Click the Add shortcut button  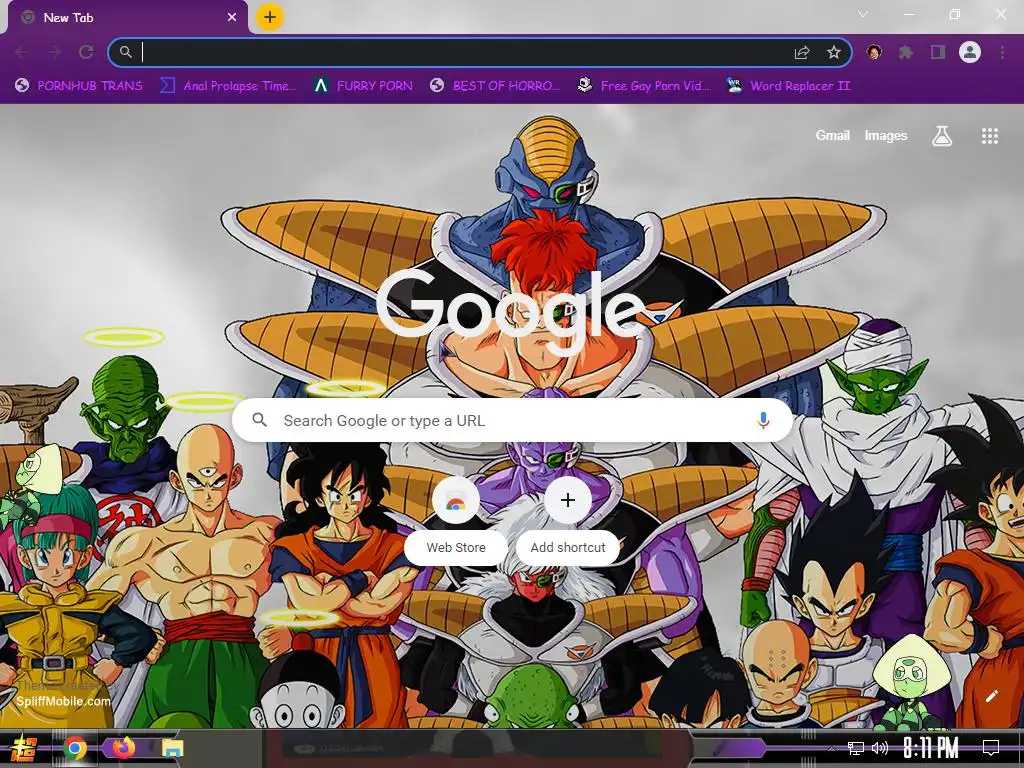[568, 520]
